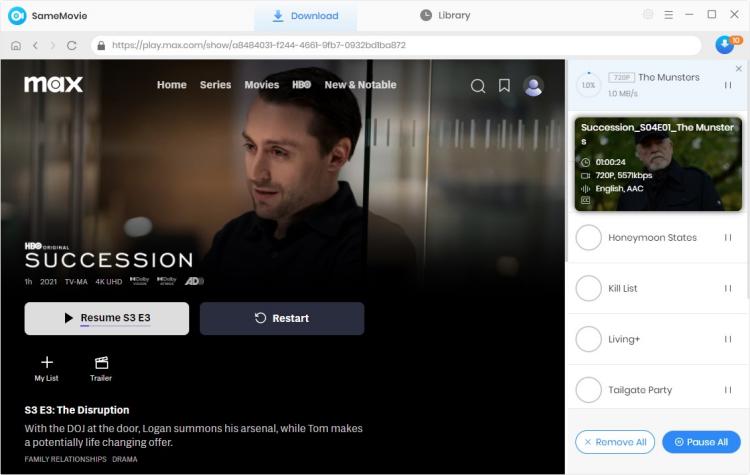750x475 pixels.
Task: Click the Restart button
Action: click(x=282, y=318)
